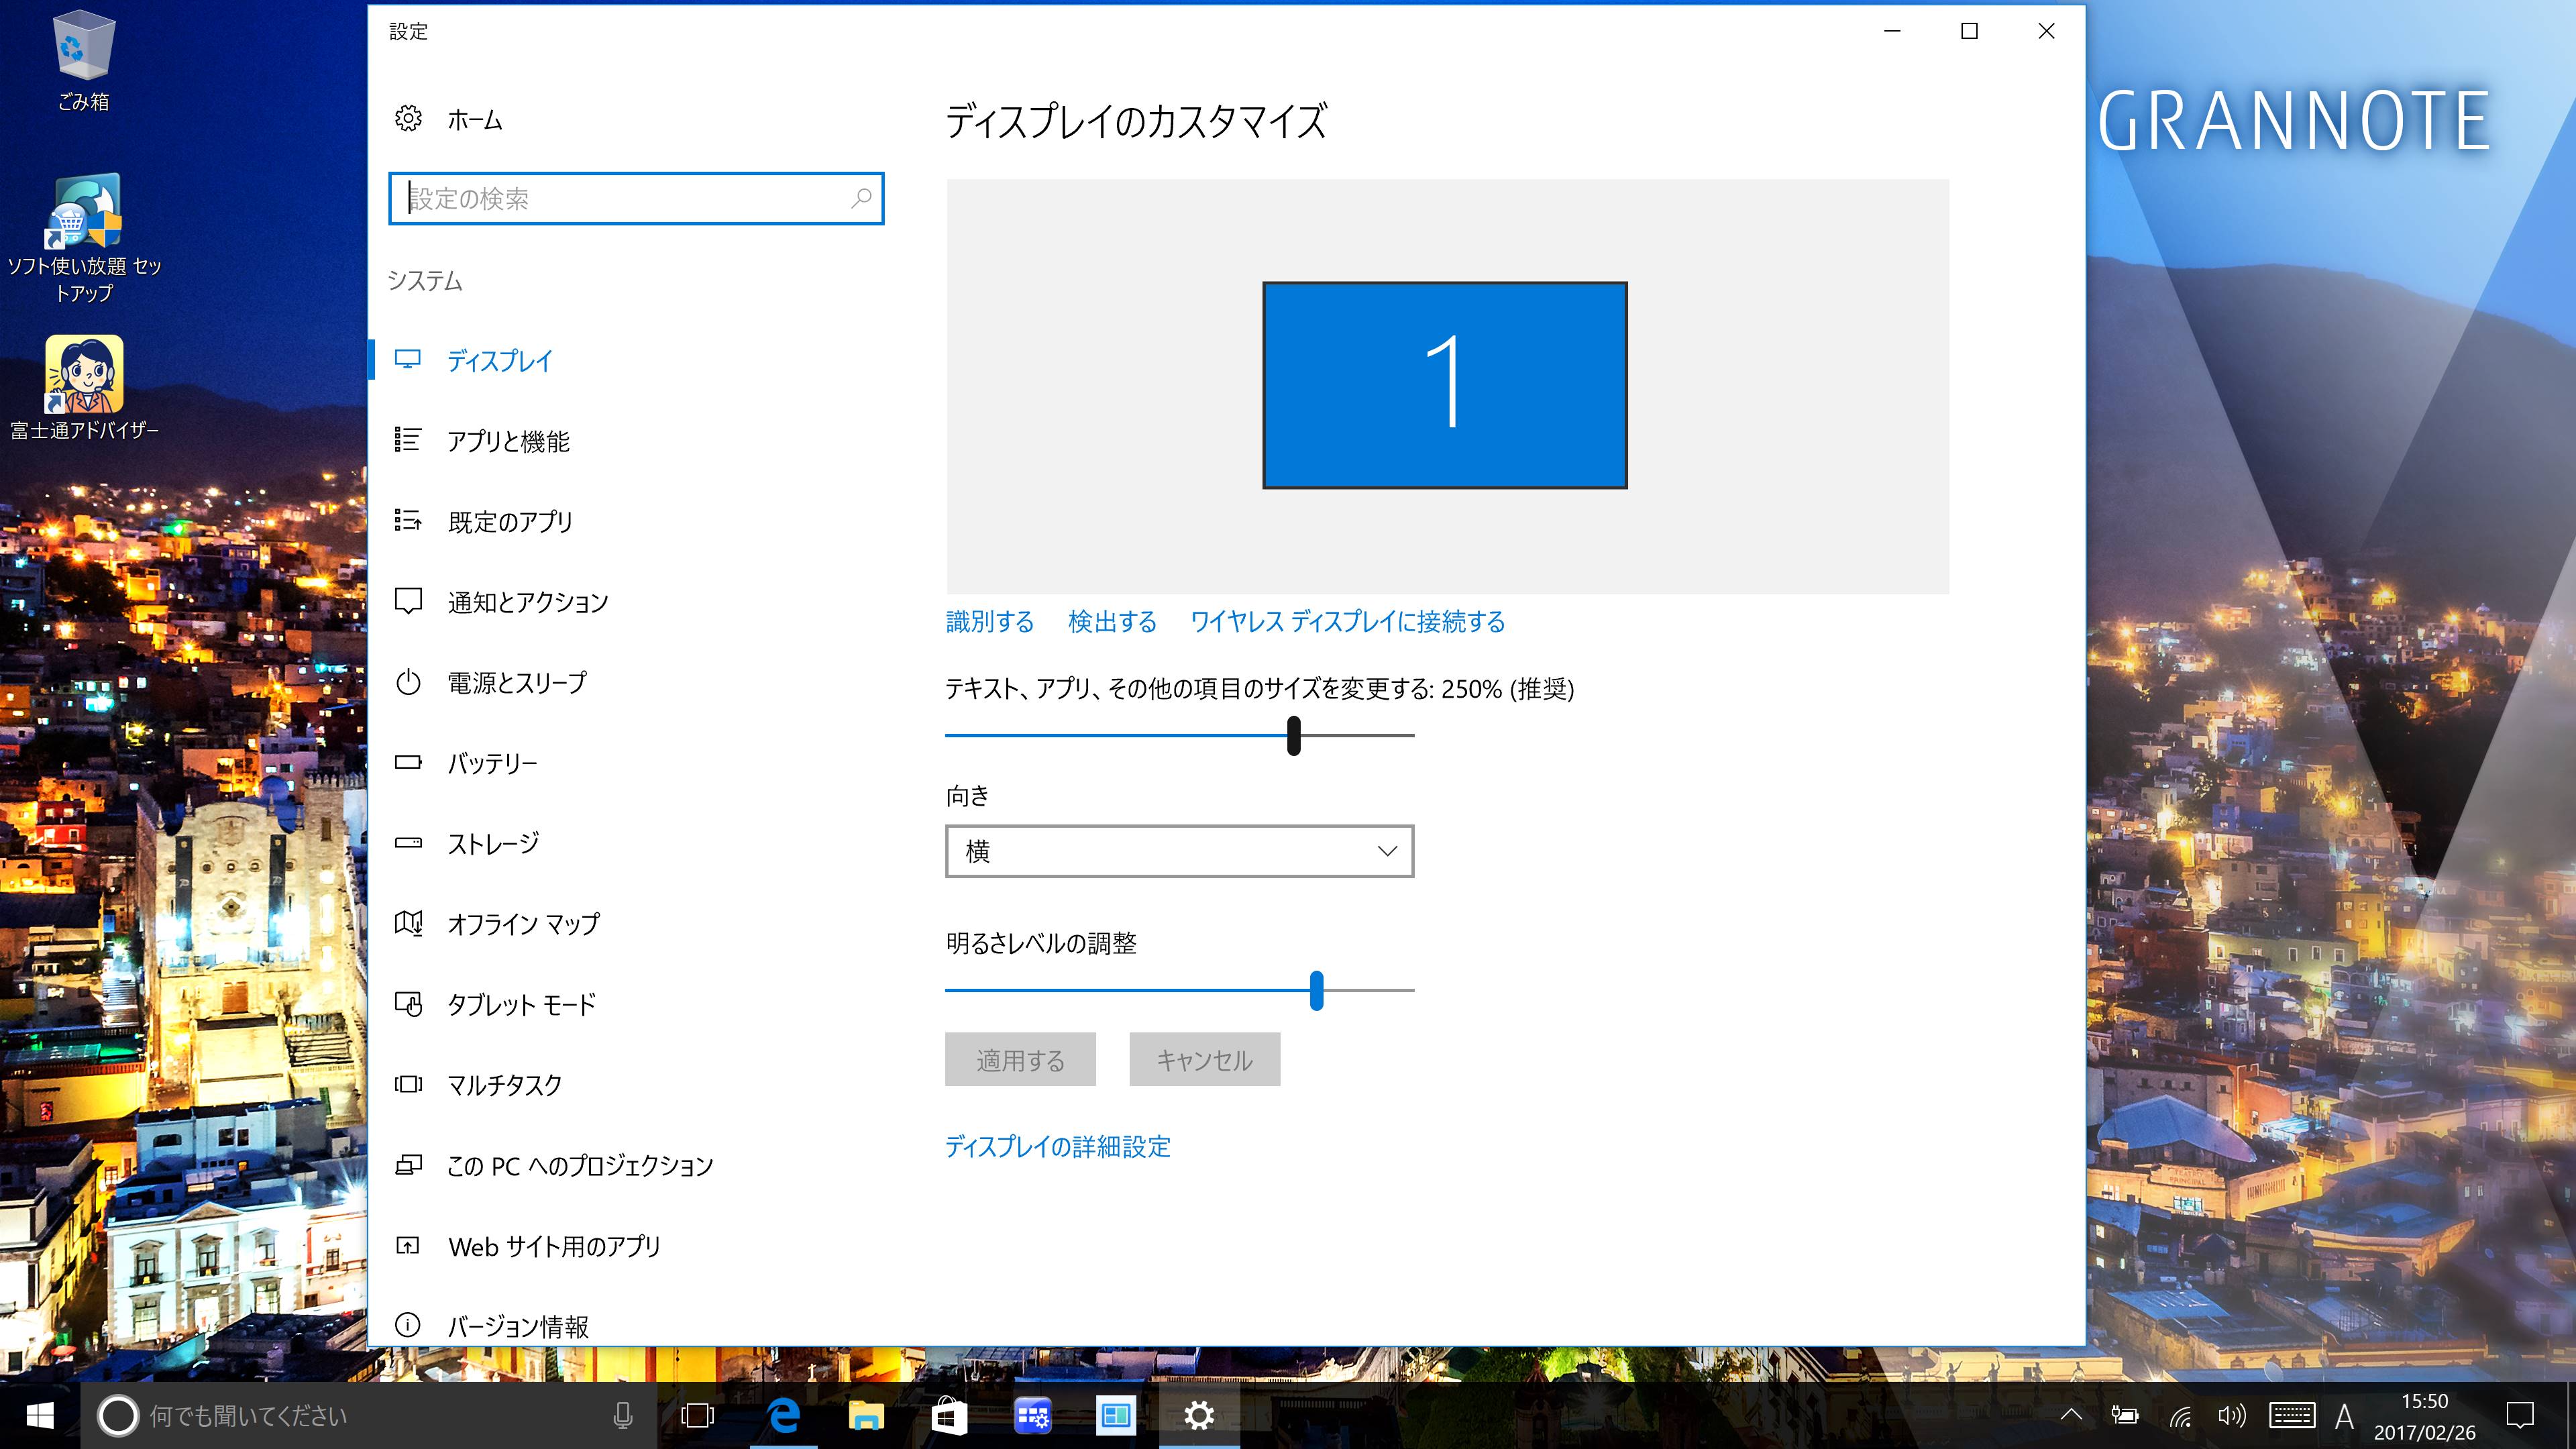
Task: Click ワイヤレス ディスプレイに接続する link
Action: (x=1347, y=622)
